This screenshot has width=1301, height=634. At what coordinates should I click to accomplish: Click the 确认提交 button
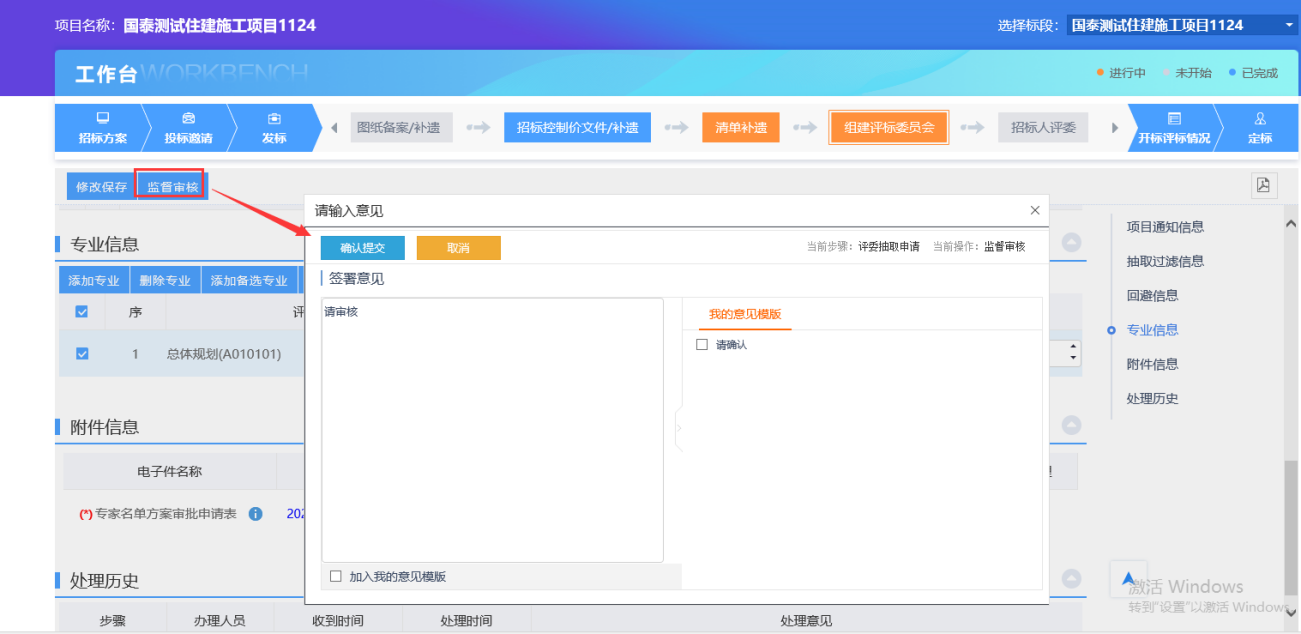(362, 248)
